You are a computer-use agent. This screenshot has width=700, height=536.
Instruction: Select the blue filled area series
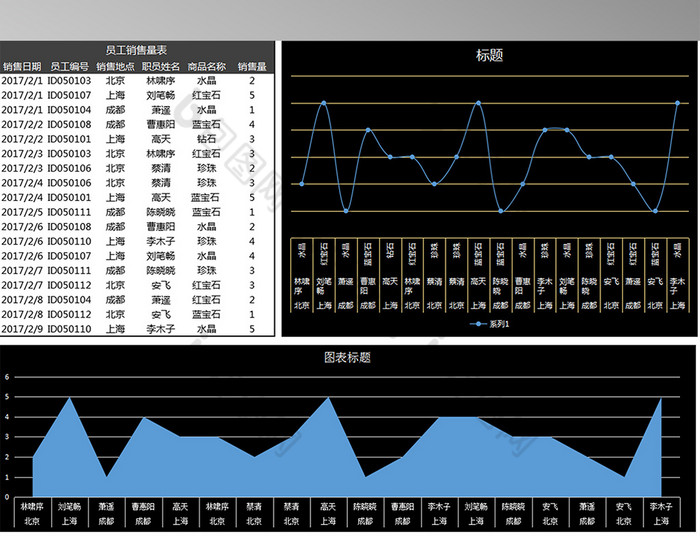(x=350, y=460)
